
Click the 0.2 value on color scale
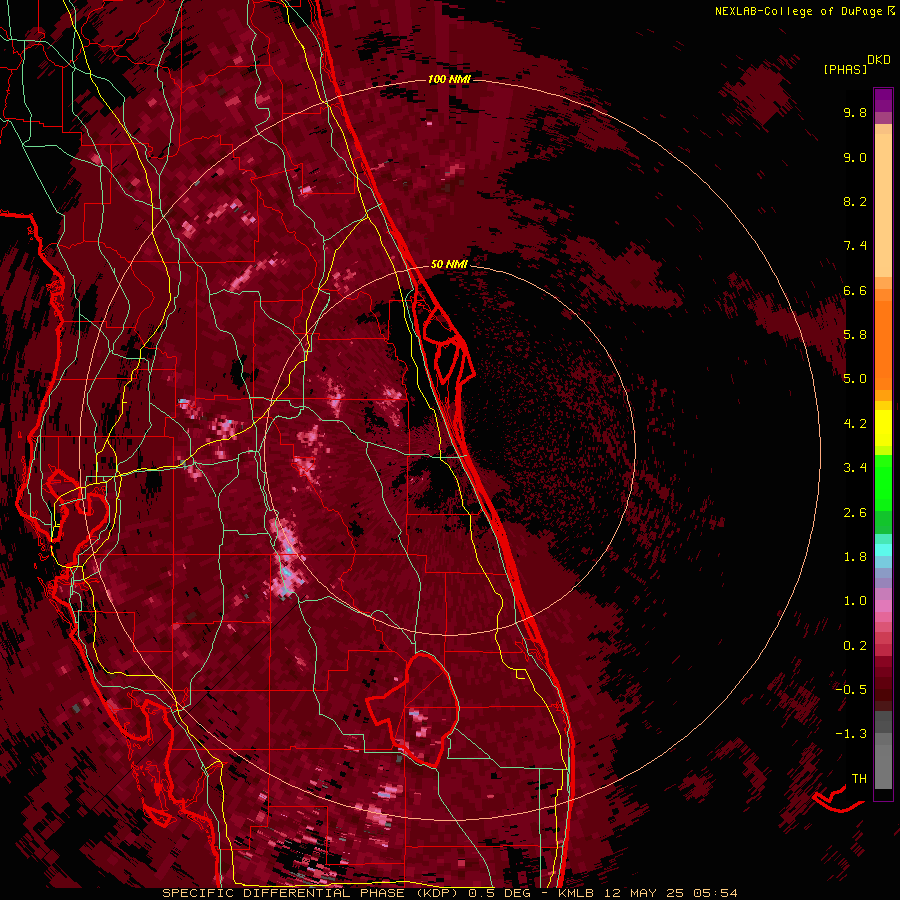point(855,646)
